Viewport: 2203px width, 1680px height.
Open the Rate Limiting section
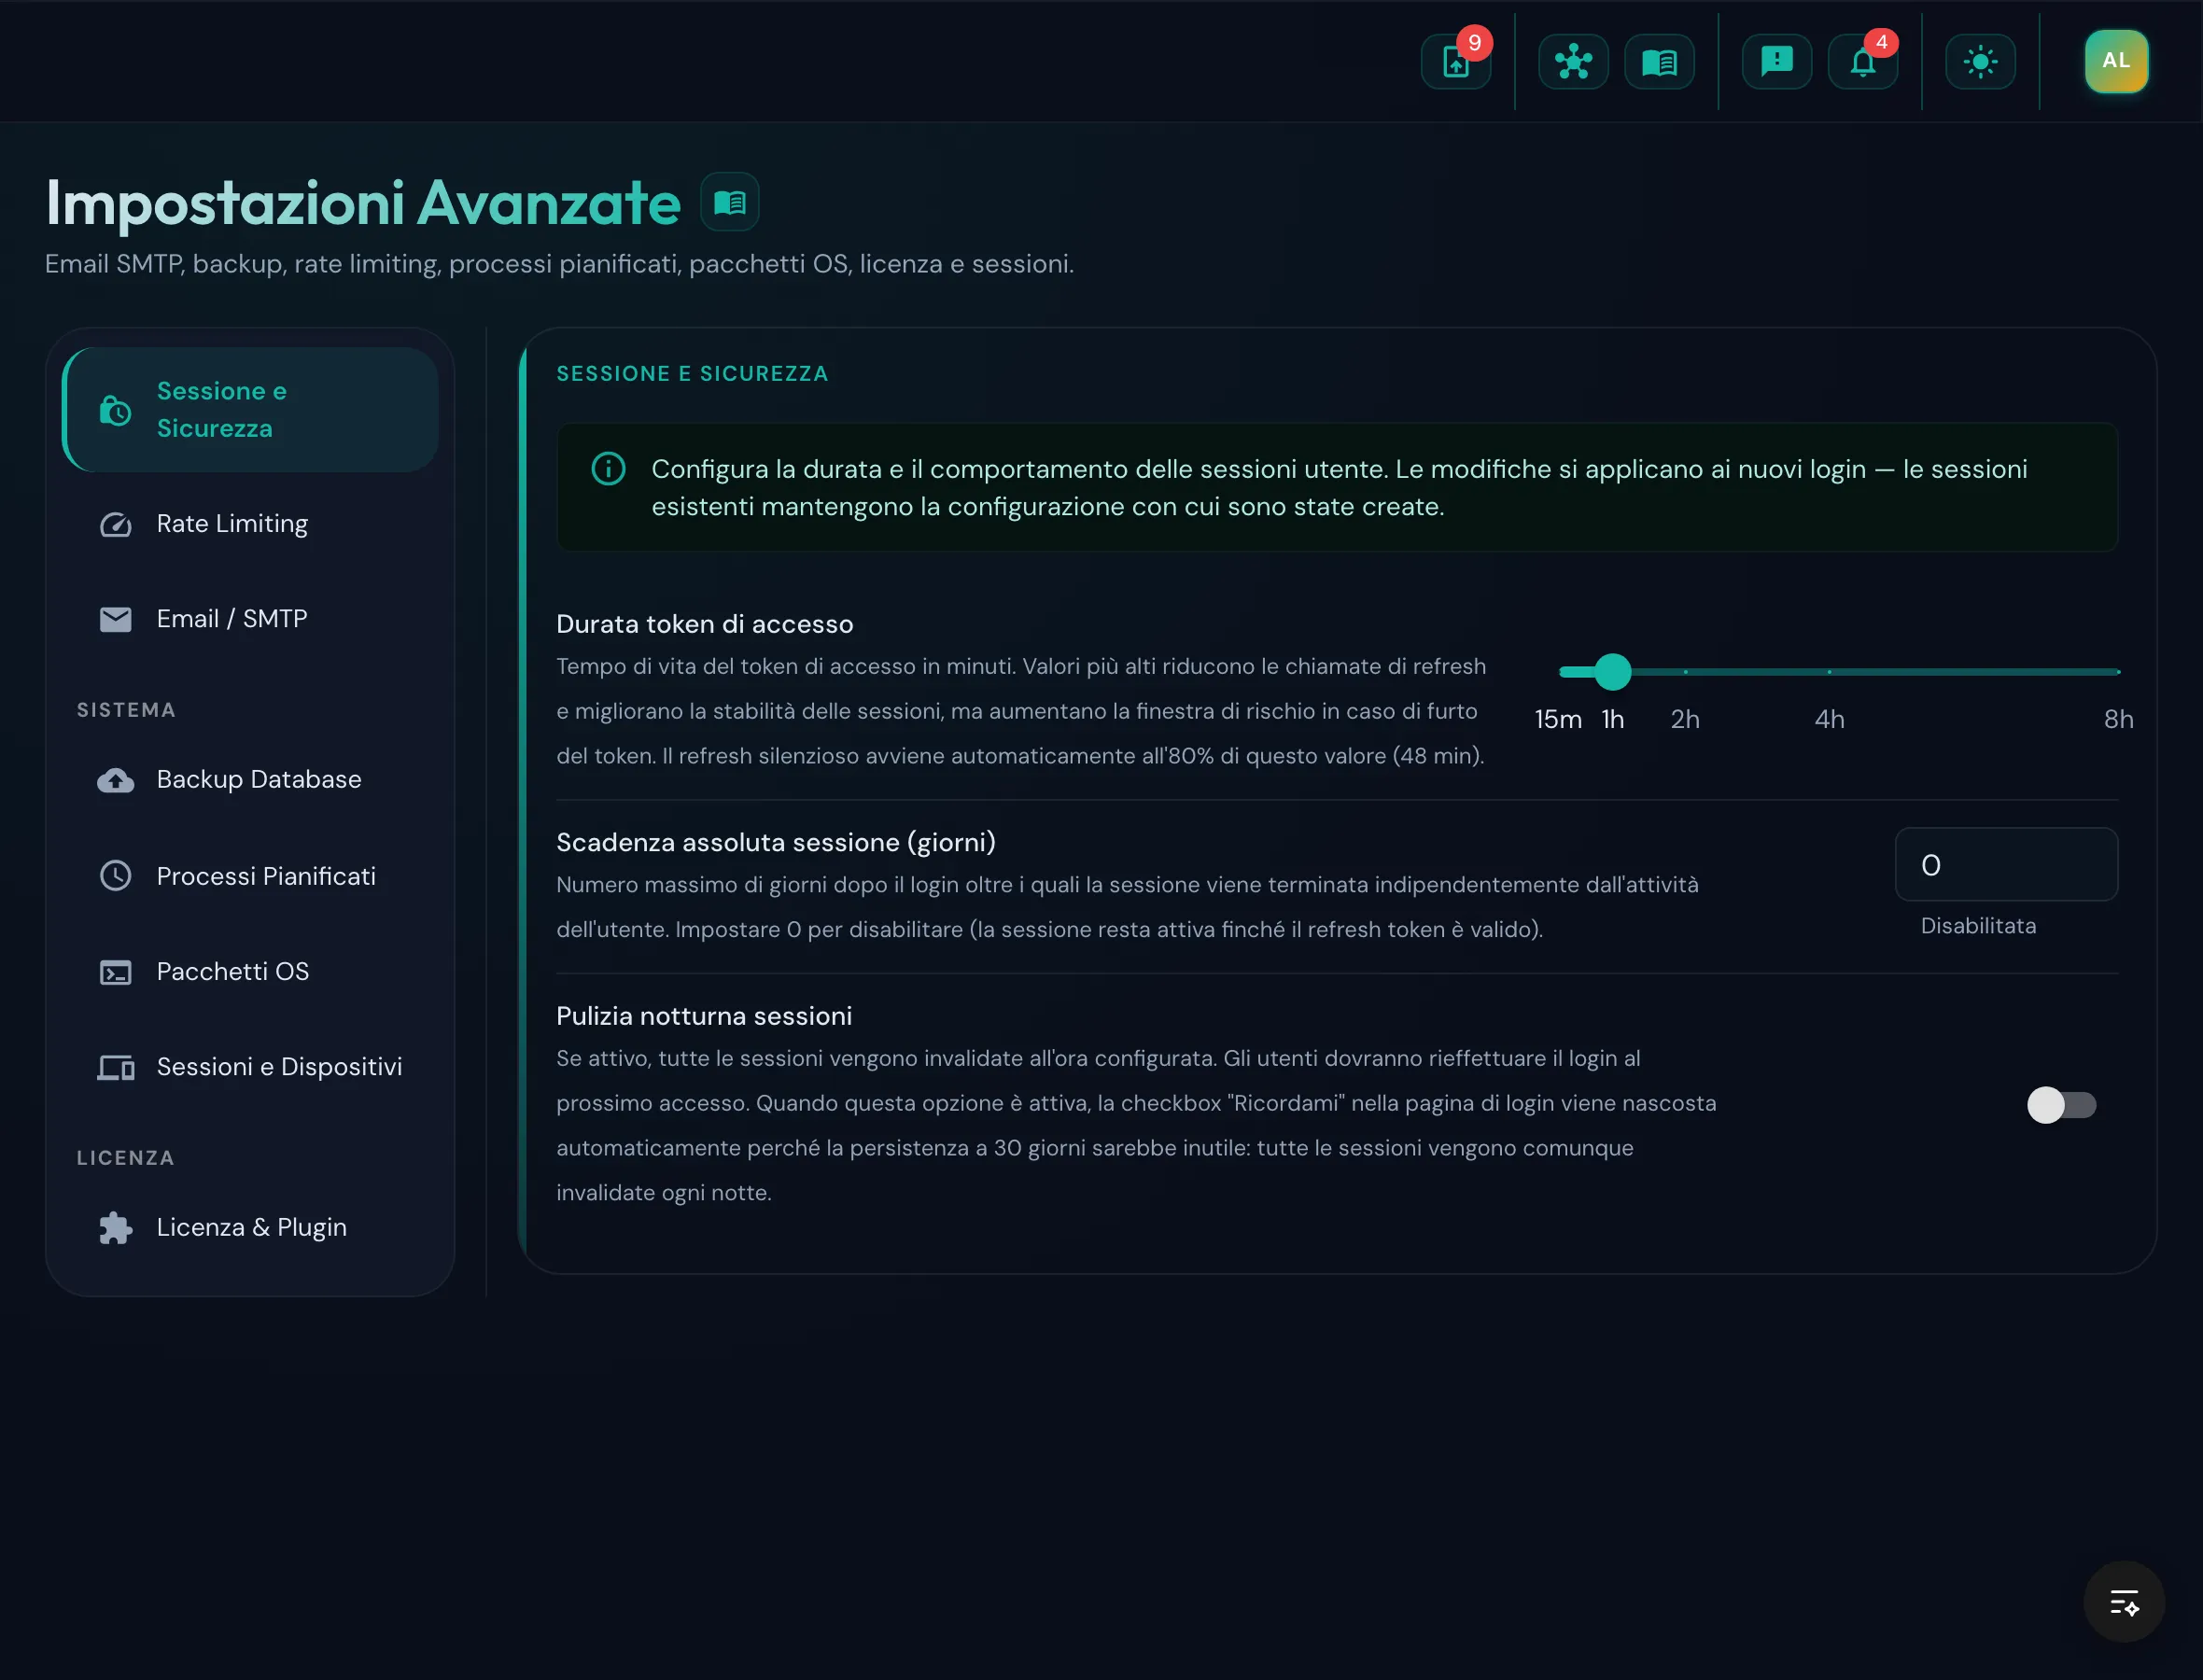250,524
